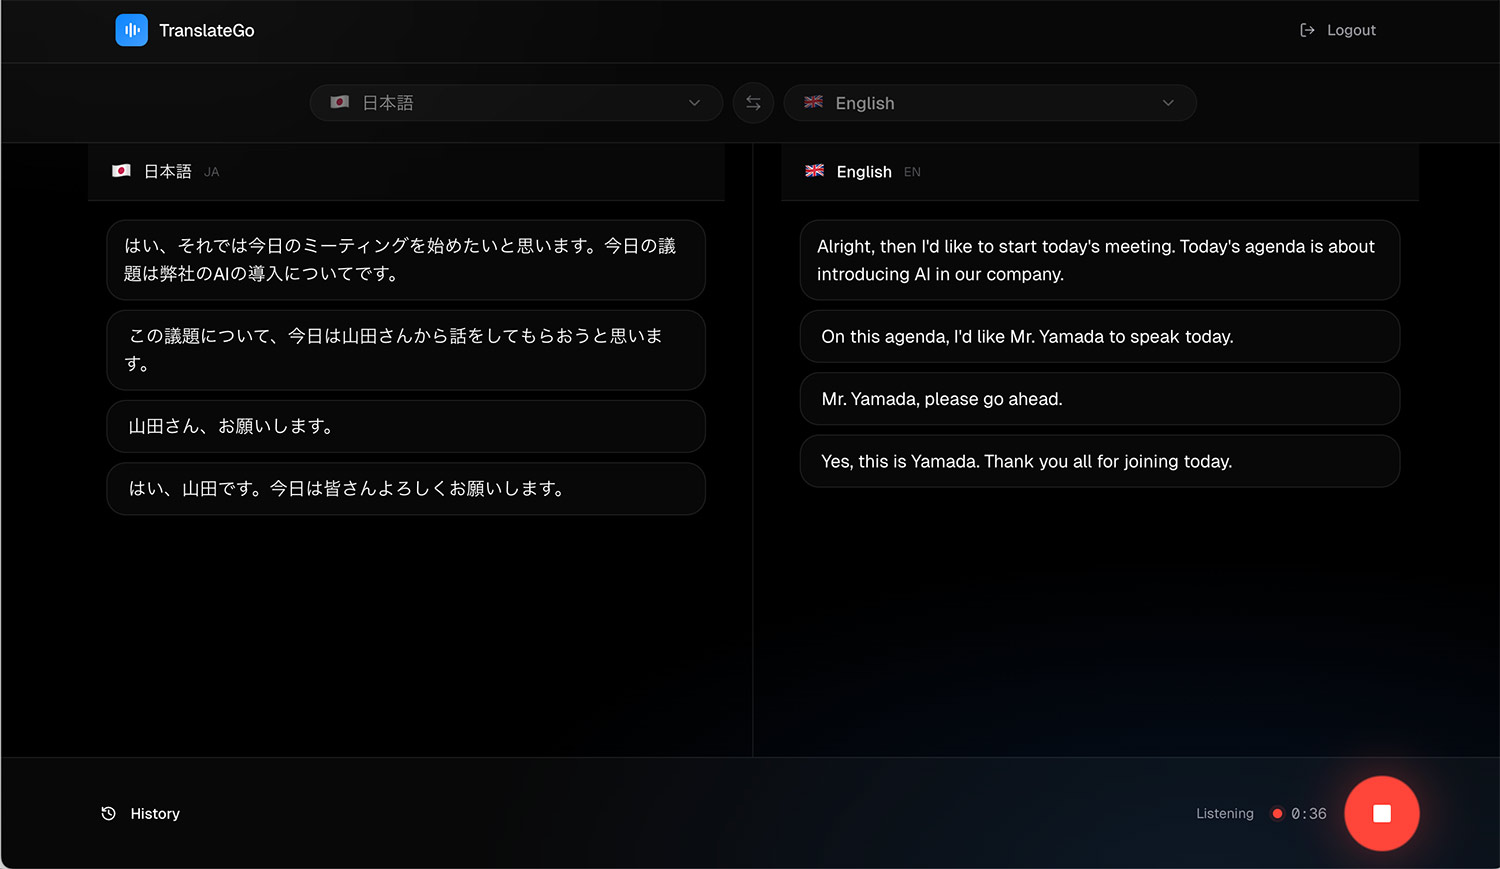The height and width of the screenshot is (869, 1500).
Task: Expand the English dropdown chevron
Action: point(1168,103)
